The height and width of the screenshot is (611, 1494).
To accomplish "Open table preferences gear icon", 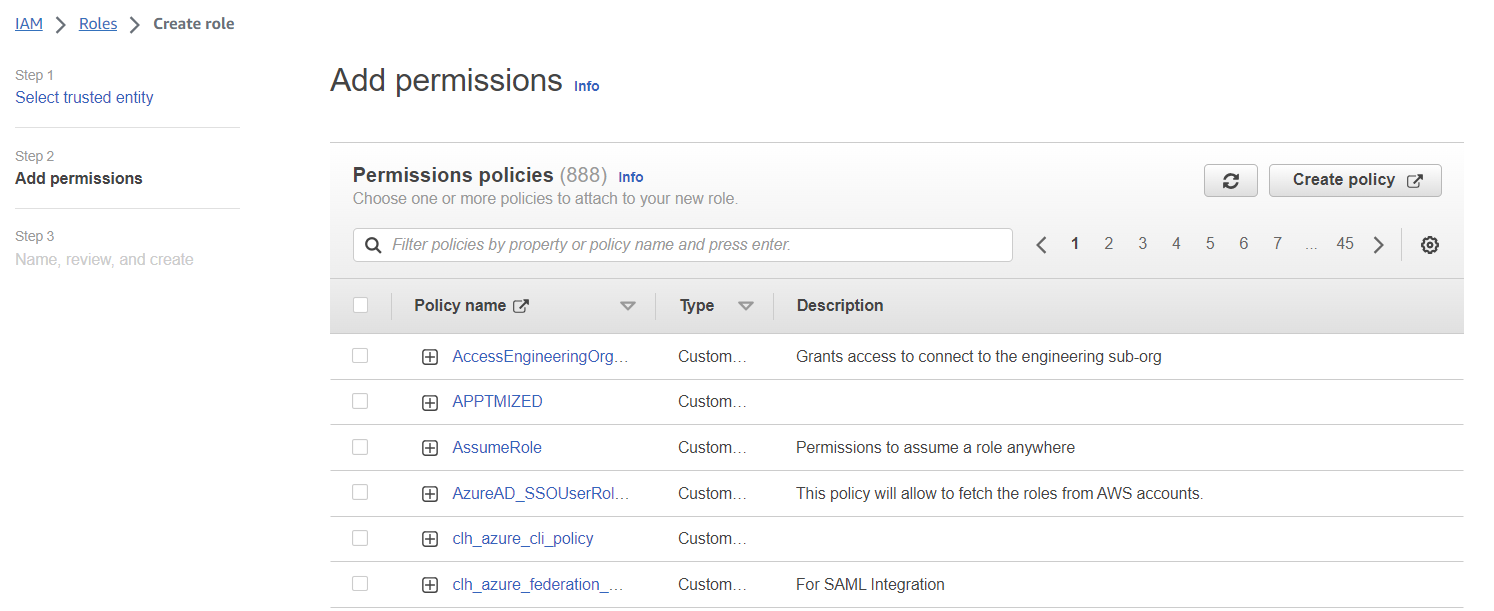I will point(1429,245).
